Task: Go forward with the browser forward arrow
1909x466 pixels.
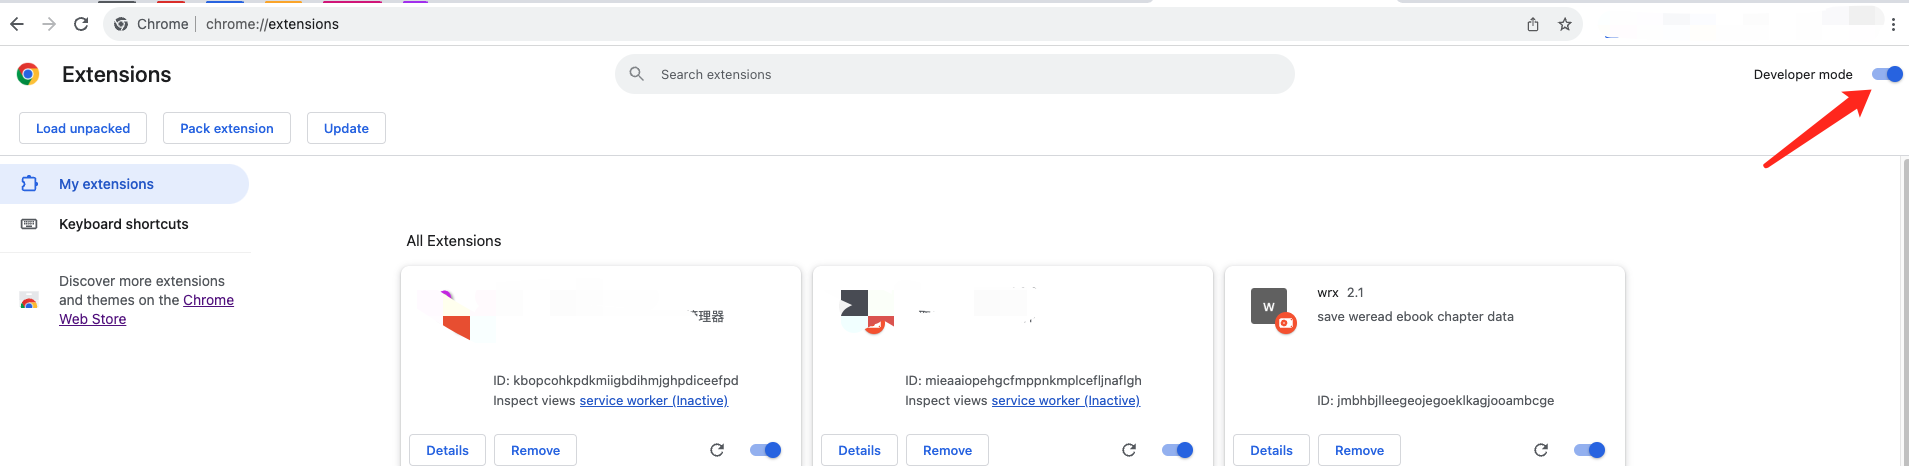Action: (x=49, y=24)
